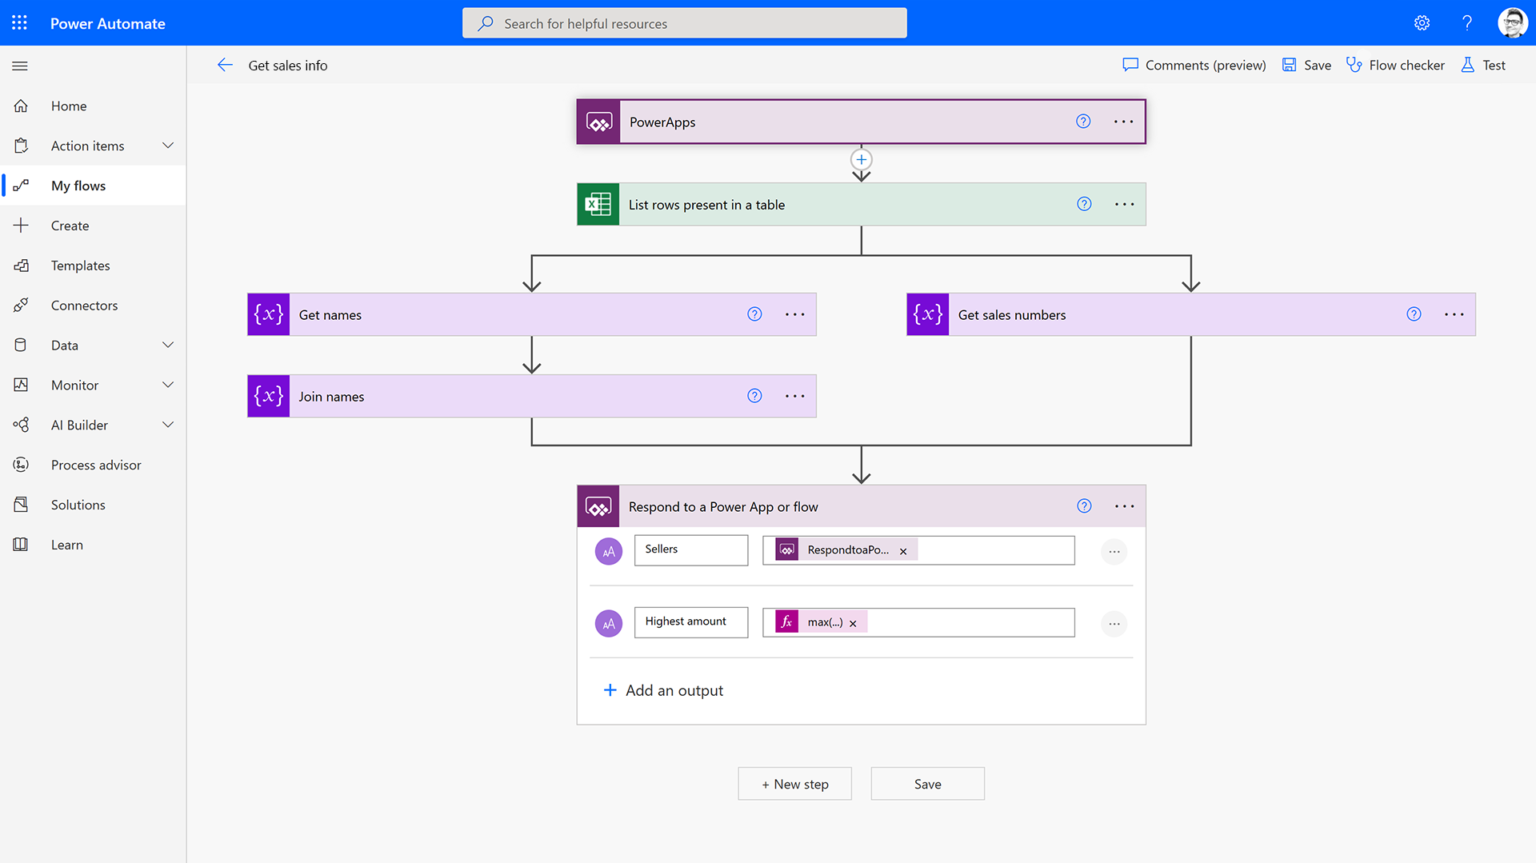Remove the RespondtoaPo token with its x
Screen dimensions: 1536x863
pyautogui.click(x=903, y=550)
